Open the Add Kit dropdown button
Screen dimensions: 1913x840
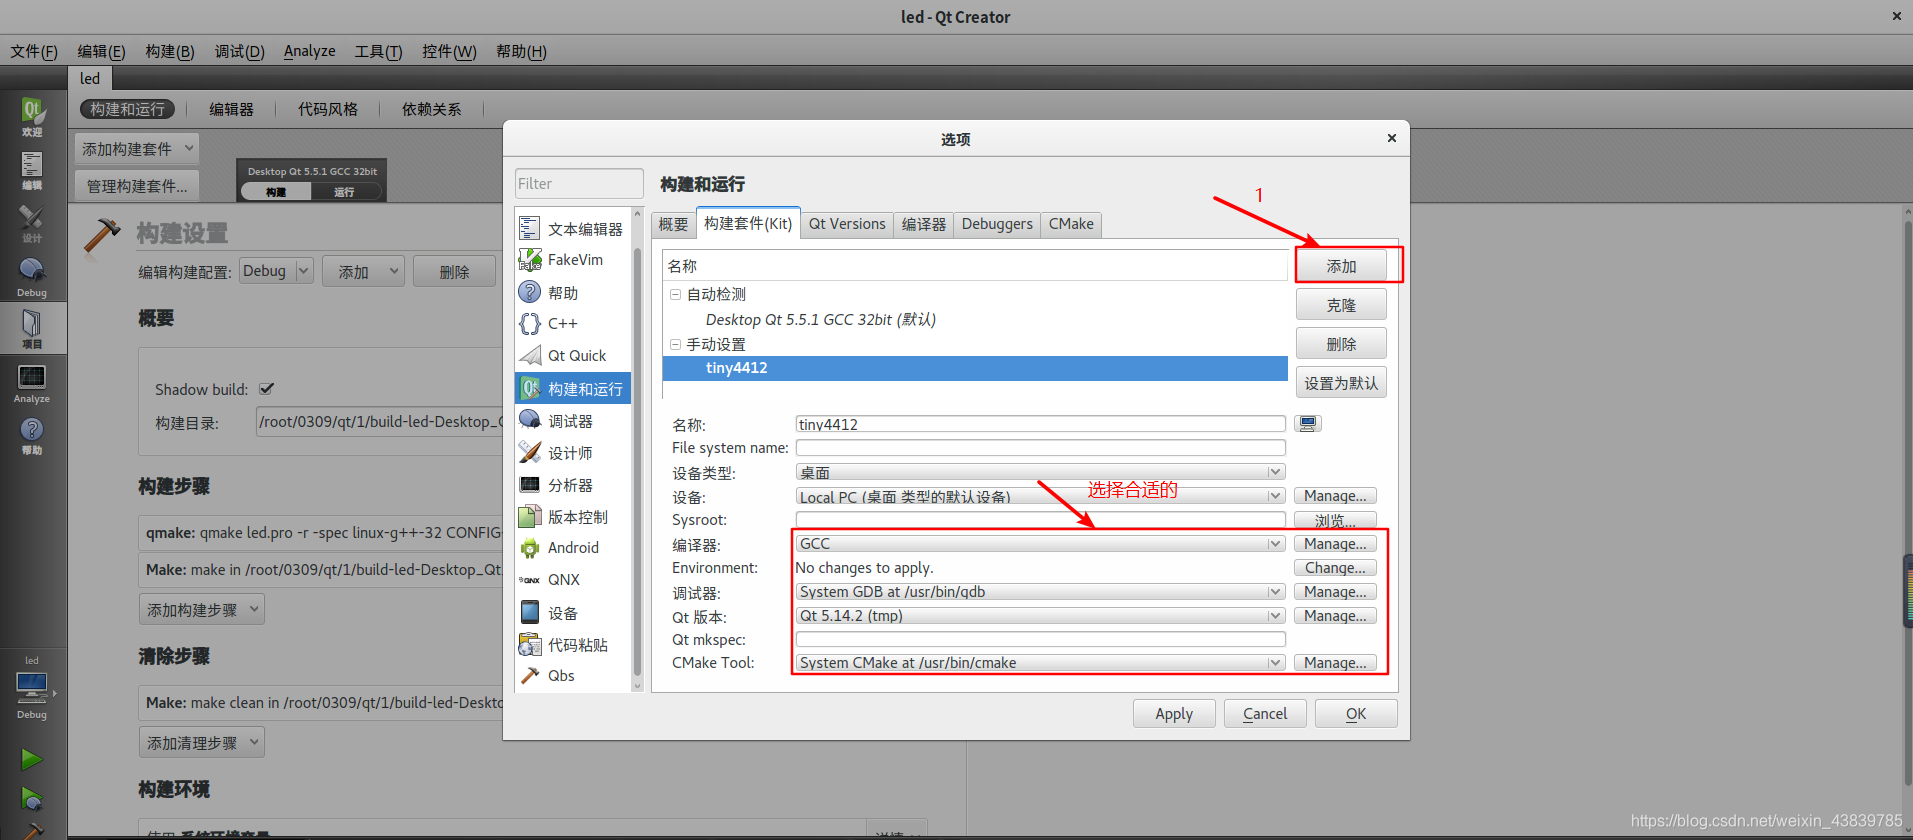coord(136,149)
